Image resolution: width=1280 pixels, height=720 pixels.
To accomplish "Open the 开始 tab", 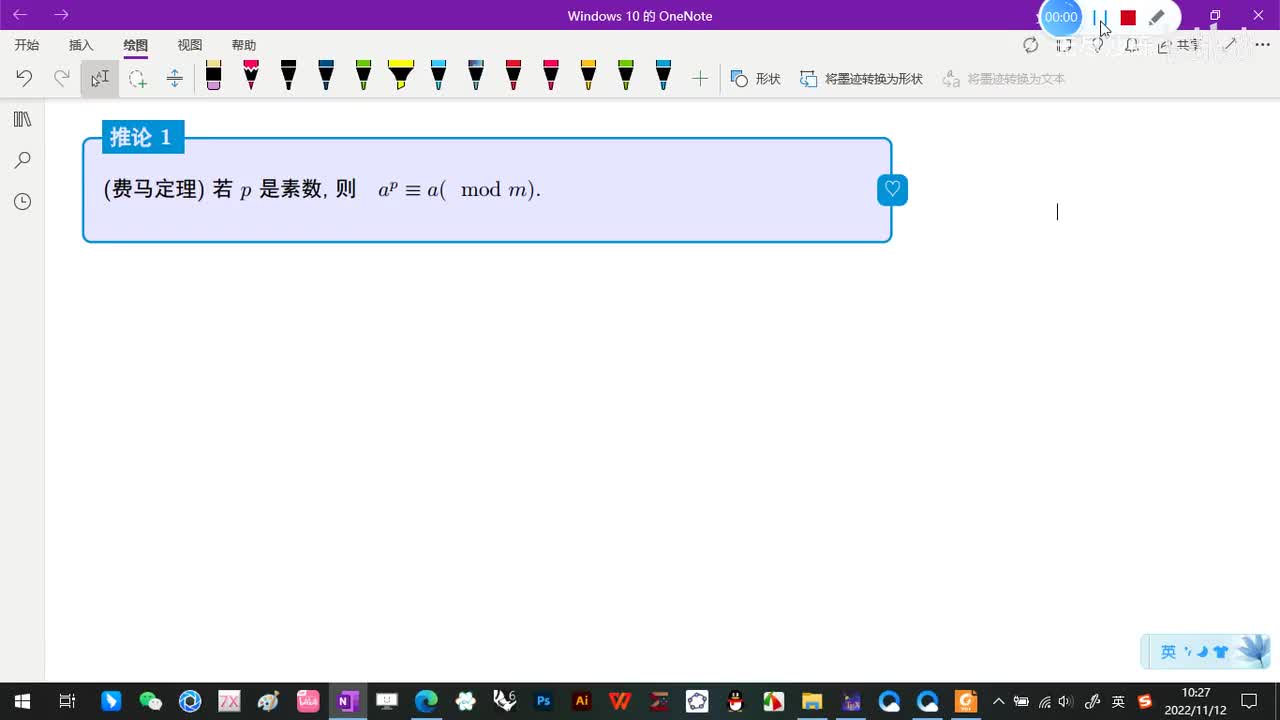I will (x=27, y=45).
